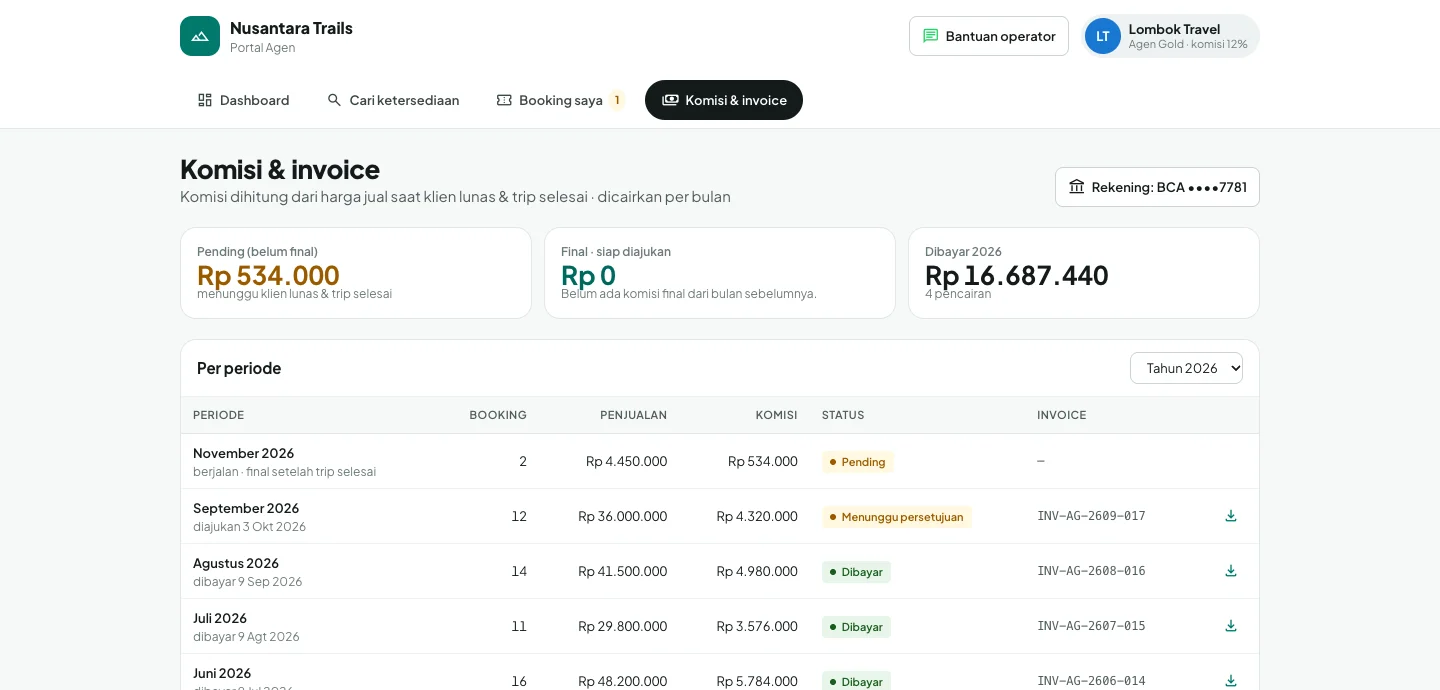
Task: Click invoice number INV-AG-2607-015
Action: (x=1091, y=626)
